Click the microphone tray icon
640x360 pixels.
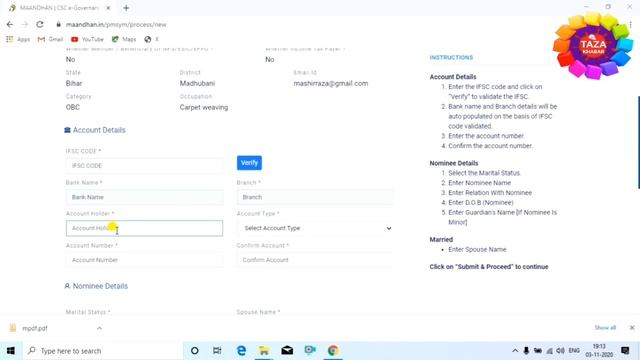click(527, 351)
